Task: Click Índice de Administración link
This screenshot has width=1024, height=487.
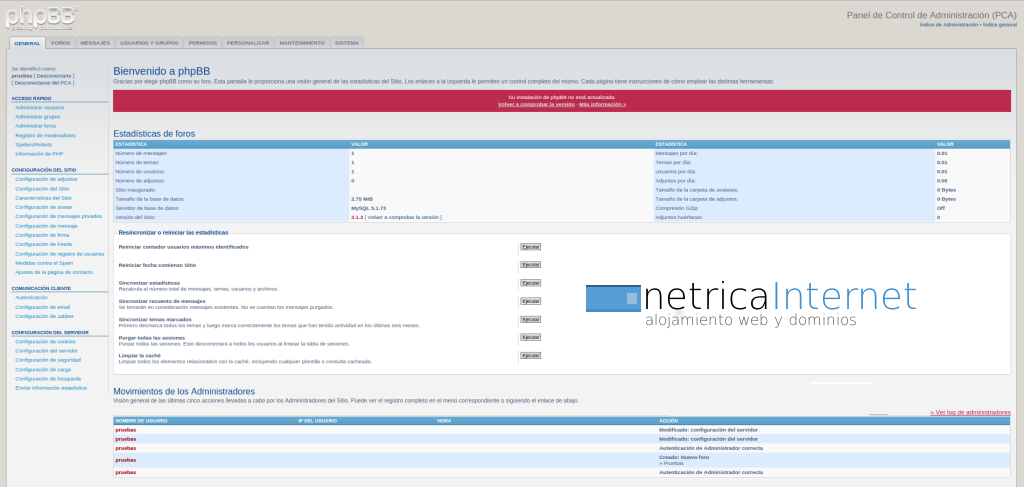Action: pos(949,25)
